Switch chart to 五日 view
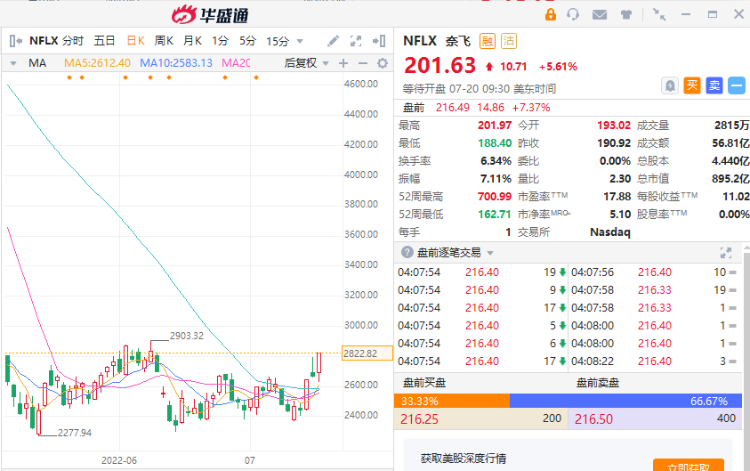Image resolution: width=750 pixels, height=471 pixels. pos(104,41)
